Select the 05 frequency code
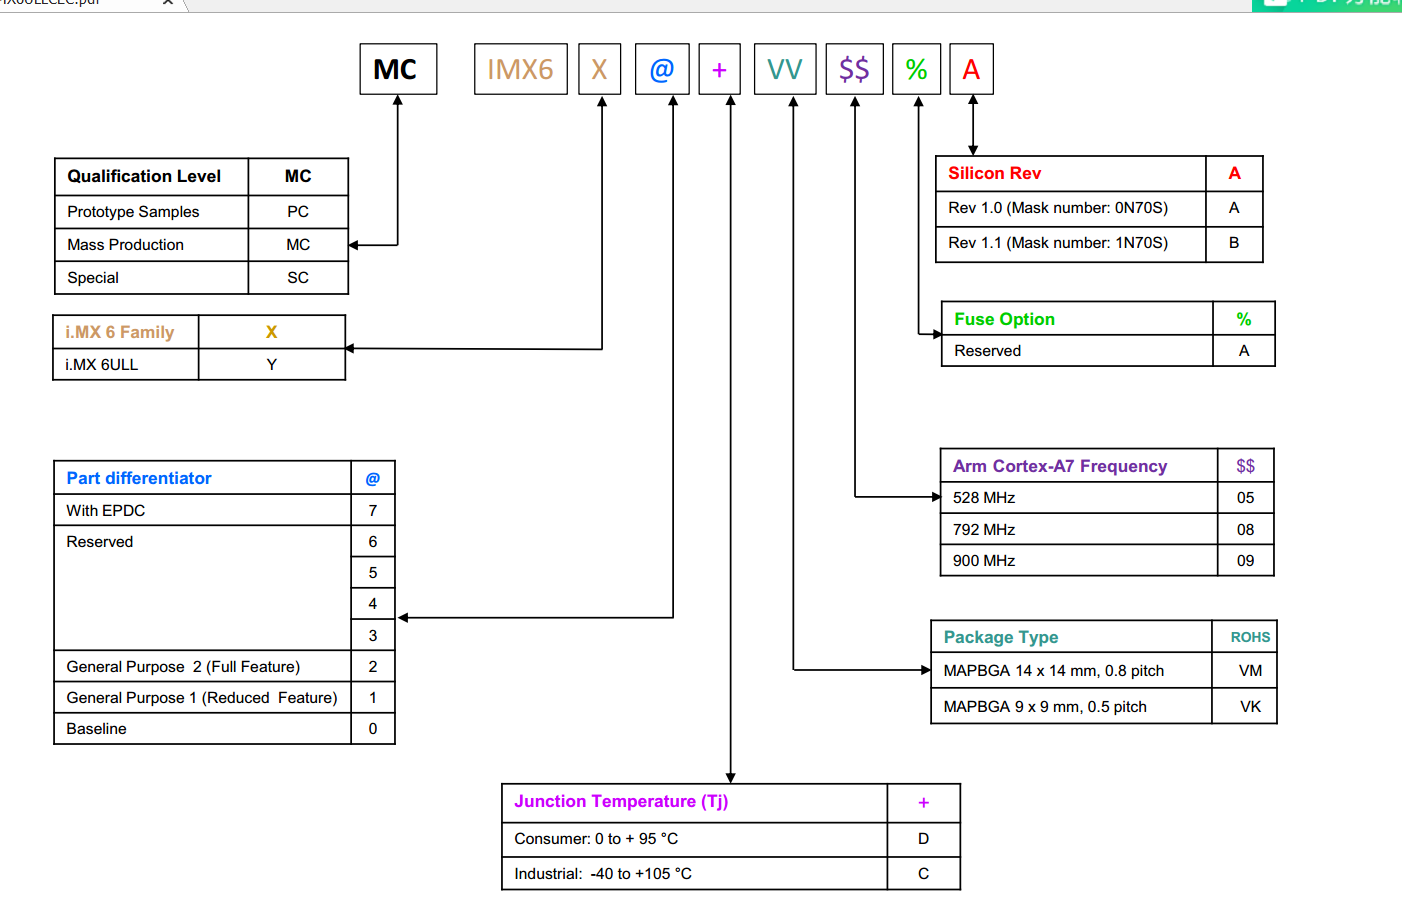1402x899 pixels. point(1246,498)
